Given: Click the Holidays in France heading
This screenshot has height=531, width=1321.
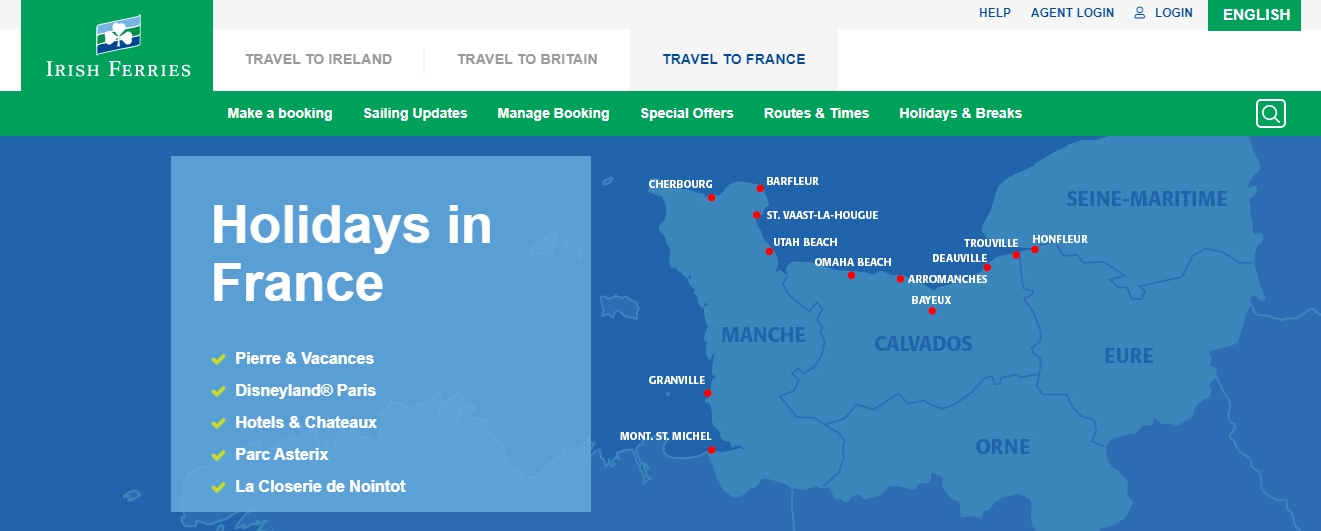Looking at the screenshot, I should coord(352,253).
